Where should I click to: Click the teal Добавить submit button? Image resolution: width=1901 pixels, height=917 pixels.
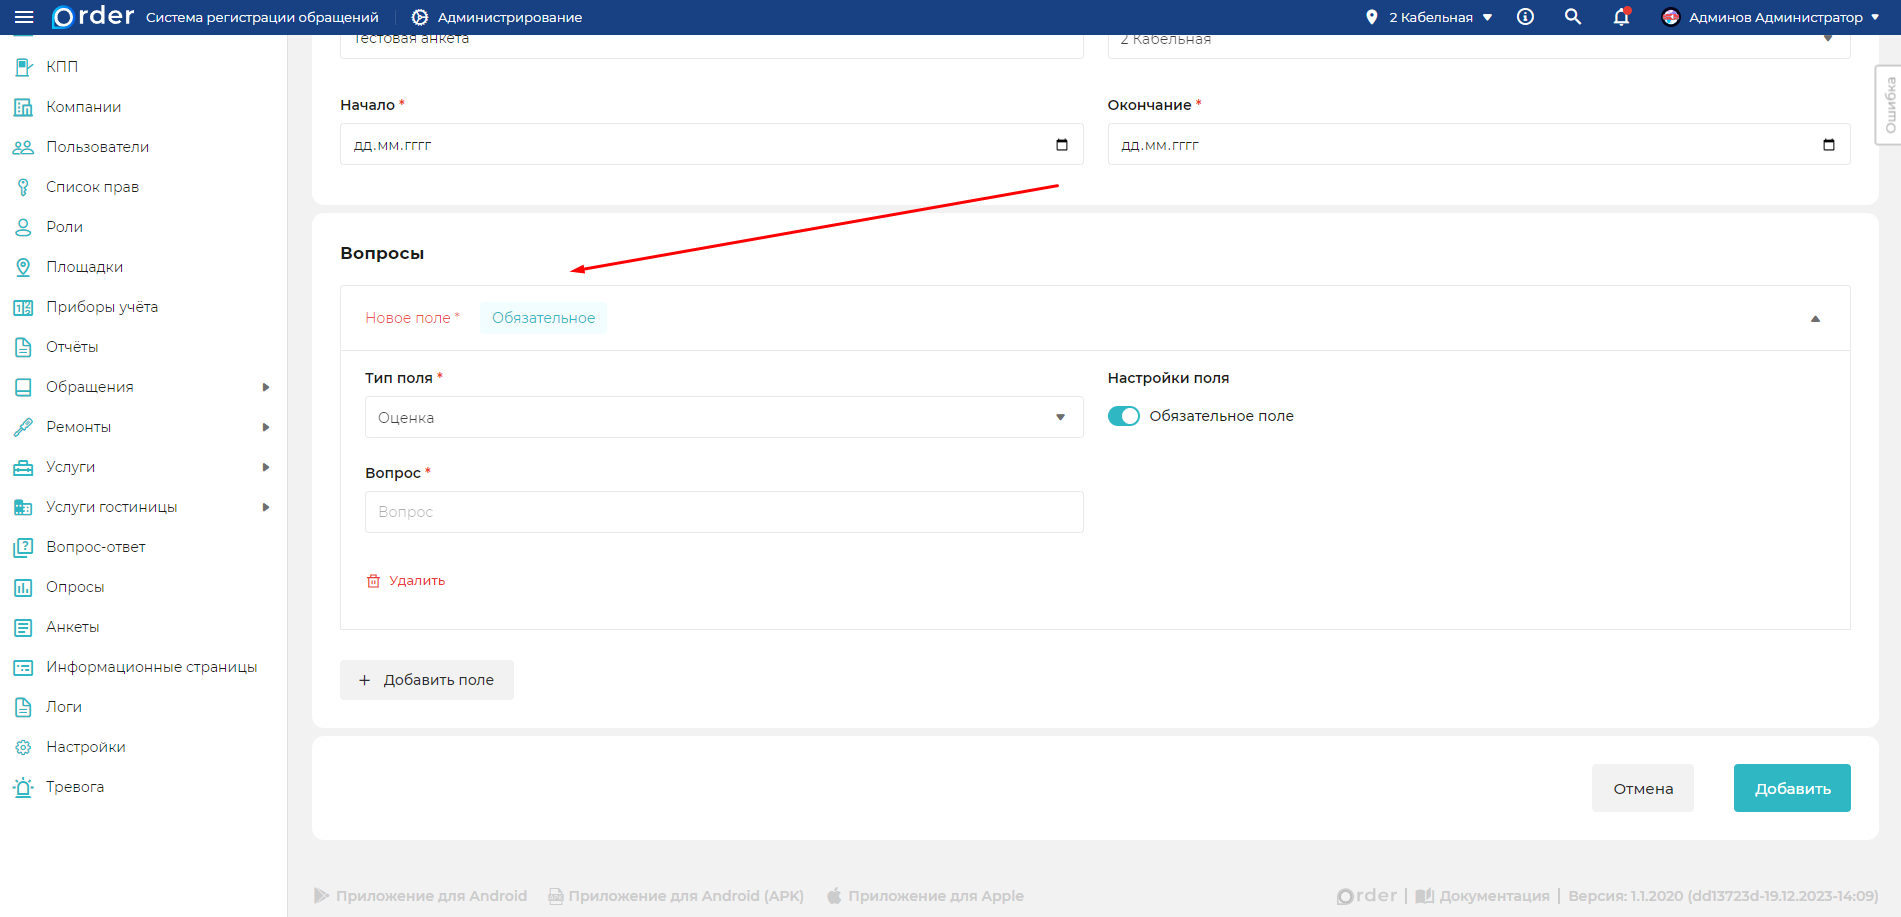pos(1791,788)
